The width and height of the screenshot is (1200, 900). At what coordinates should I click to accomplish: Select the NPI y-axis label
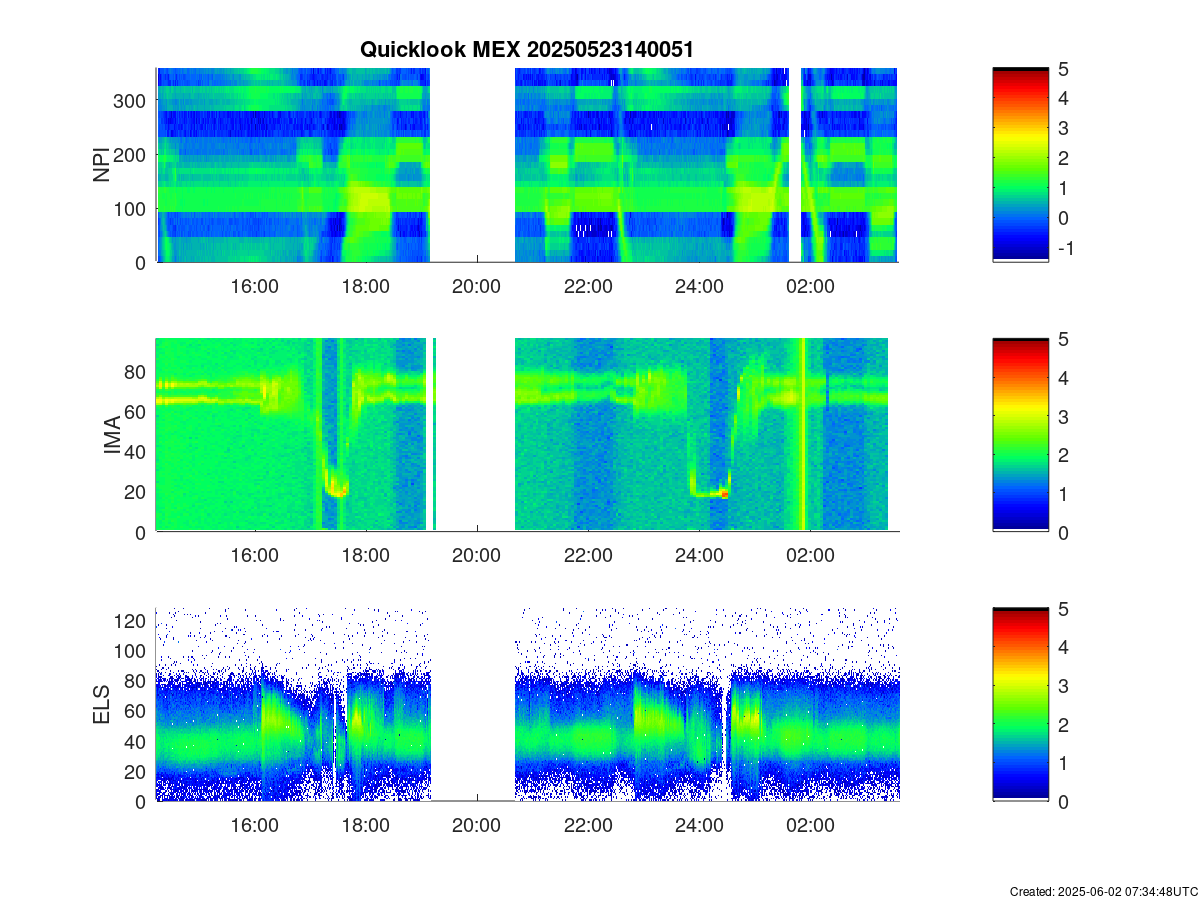coord(101,165)
